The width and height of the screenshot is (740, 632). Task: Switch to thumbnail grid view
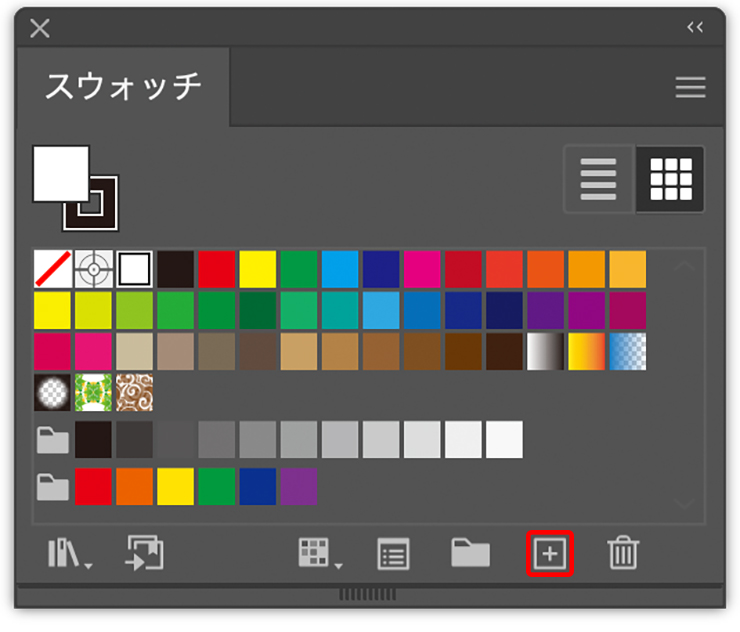click(670, 180)
